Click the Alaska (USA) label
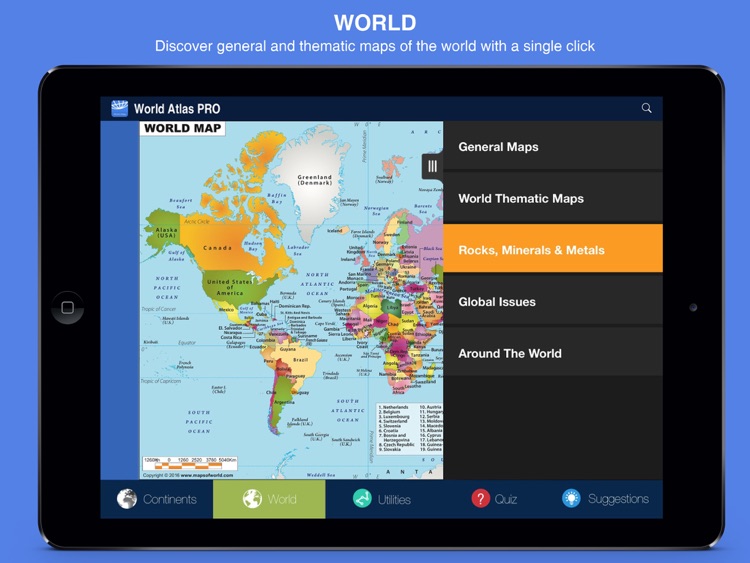This screenshot has width=750, height=563. click(x=166, y=232)
